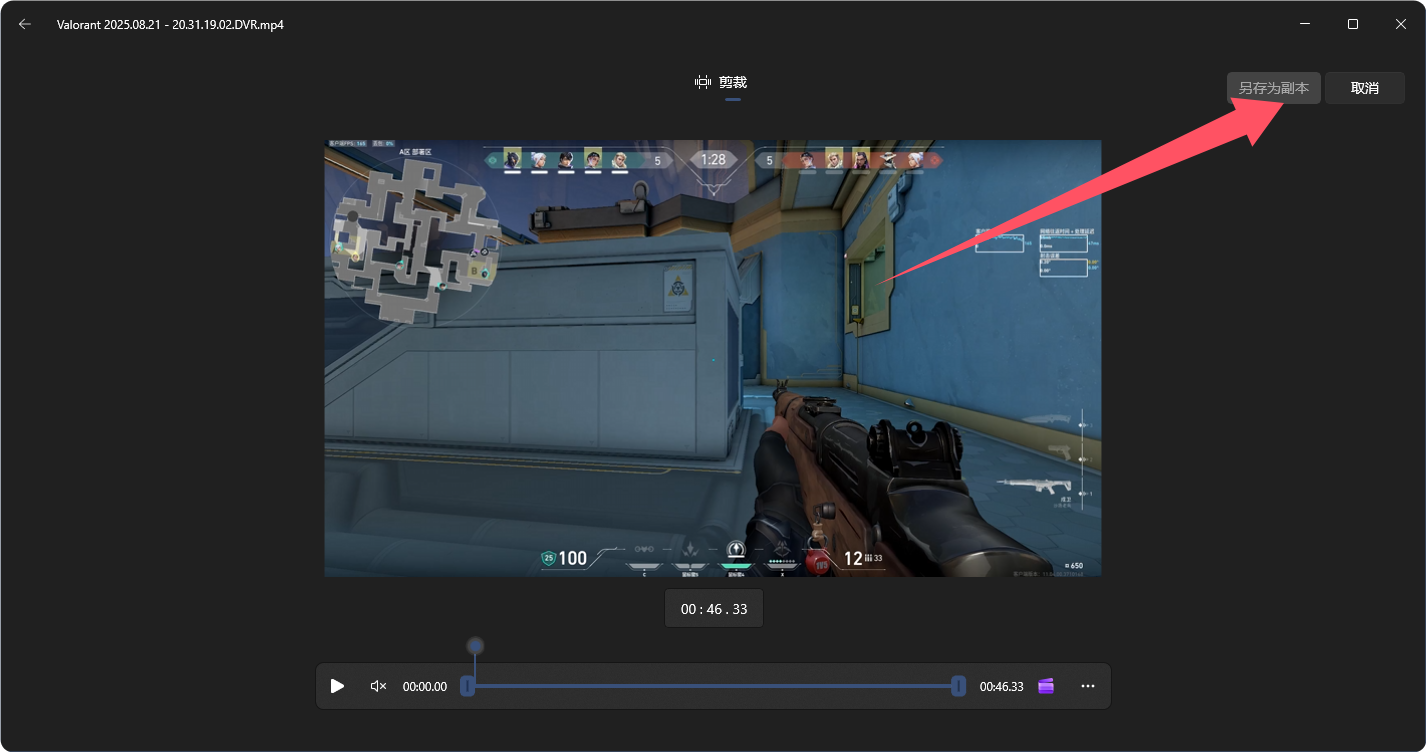Click the file name in title bar
The height and width of the screenshot is (752, 1426).
[170, 24]
